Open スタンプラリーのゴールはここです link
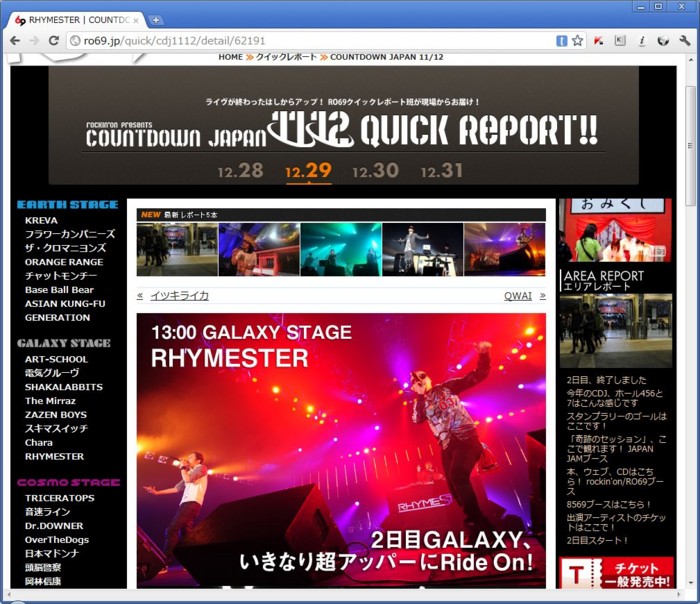The height and width of the screenshot is (604, 700). (617, 421)
